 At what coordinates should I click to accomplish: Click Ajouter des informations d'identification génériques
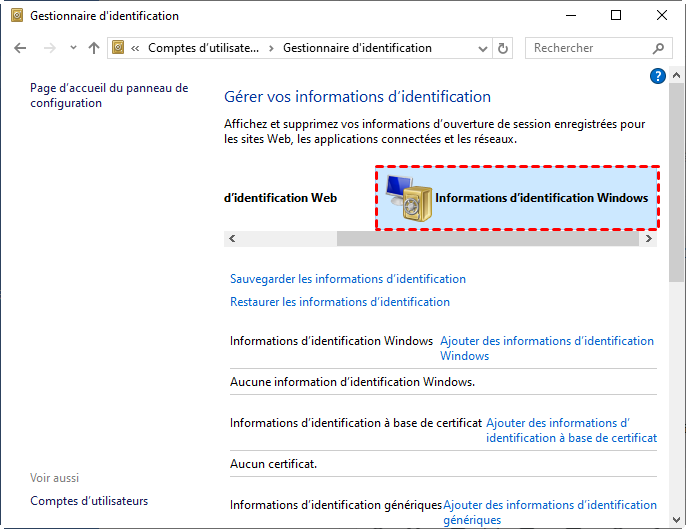pos(550,512)
